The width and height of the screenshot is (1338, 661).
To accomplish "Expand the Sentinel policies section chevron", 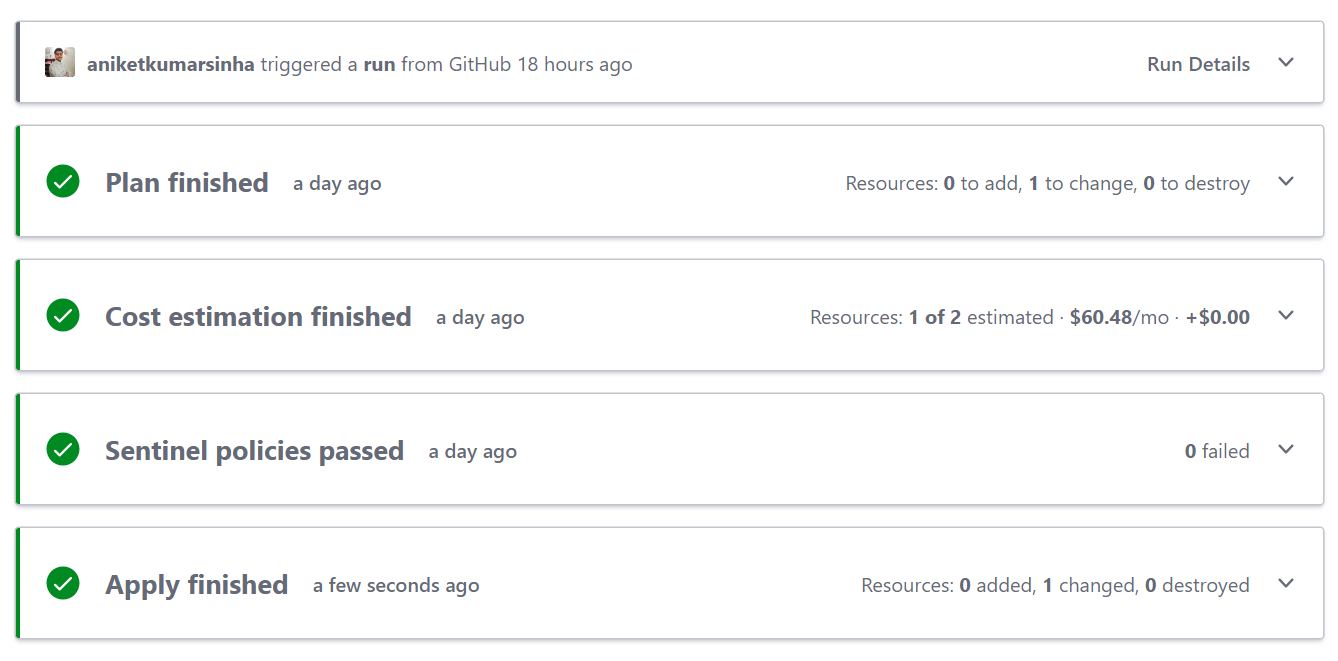I will [1286, 450].
